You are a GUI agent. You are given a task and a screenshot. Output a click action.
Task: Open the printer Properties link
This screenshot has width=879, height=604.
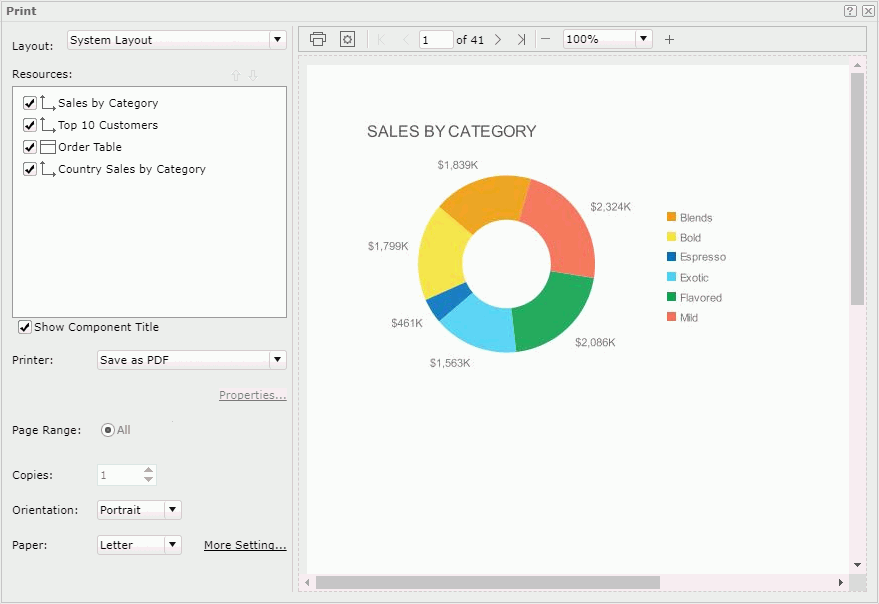[x=250, y=395]
